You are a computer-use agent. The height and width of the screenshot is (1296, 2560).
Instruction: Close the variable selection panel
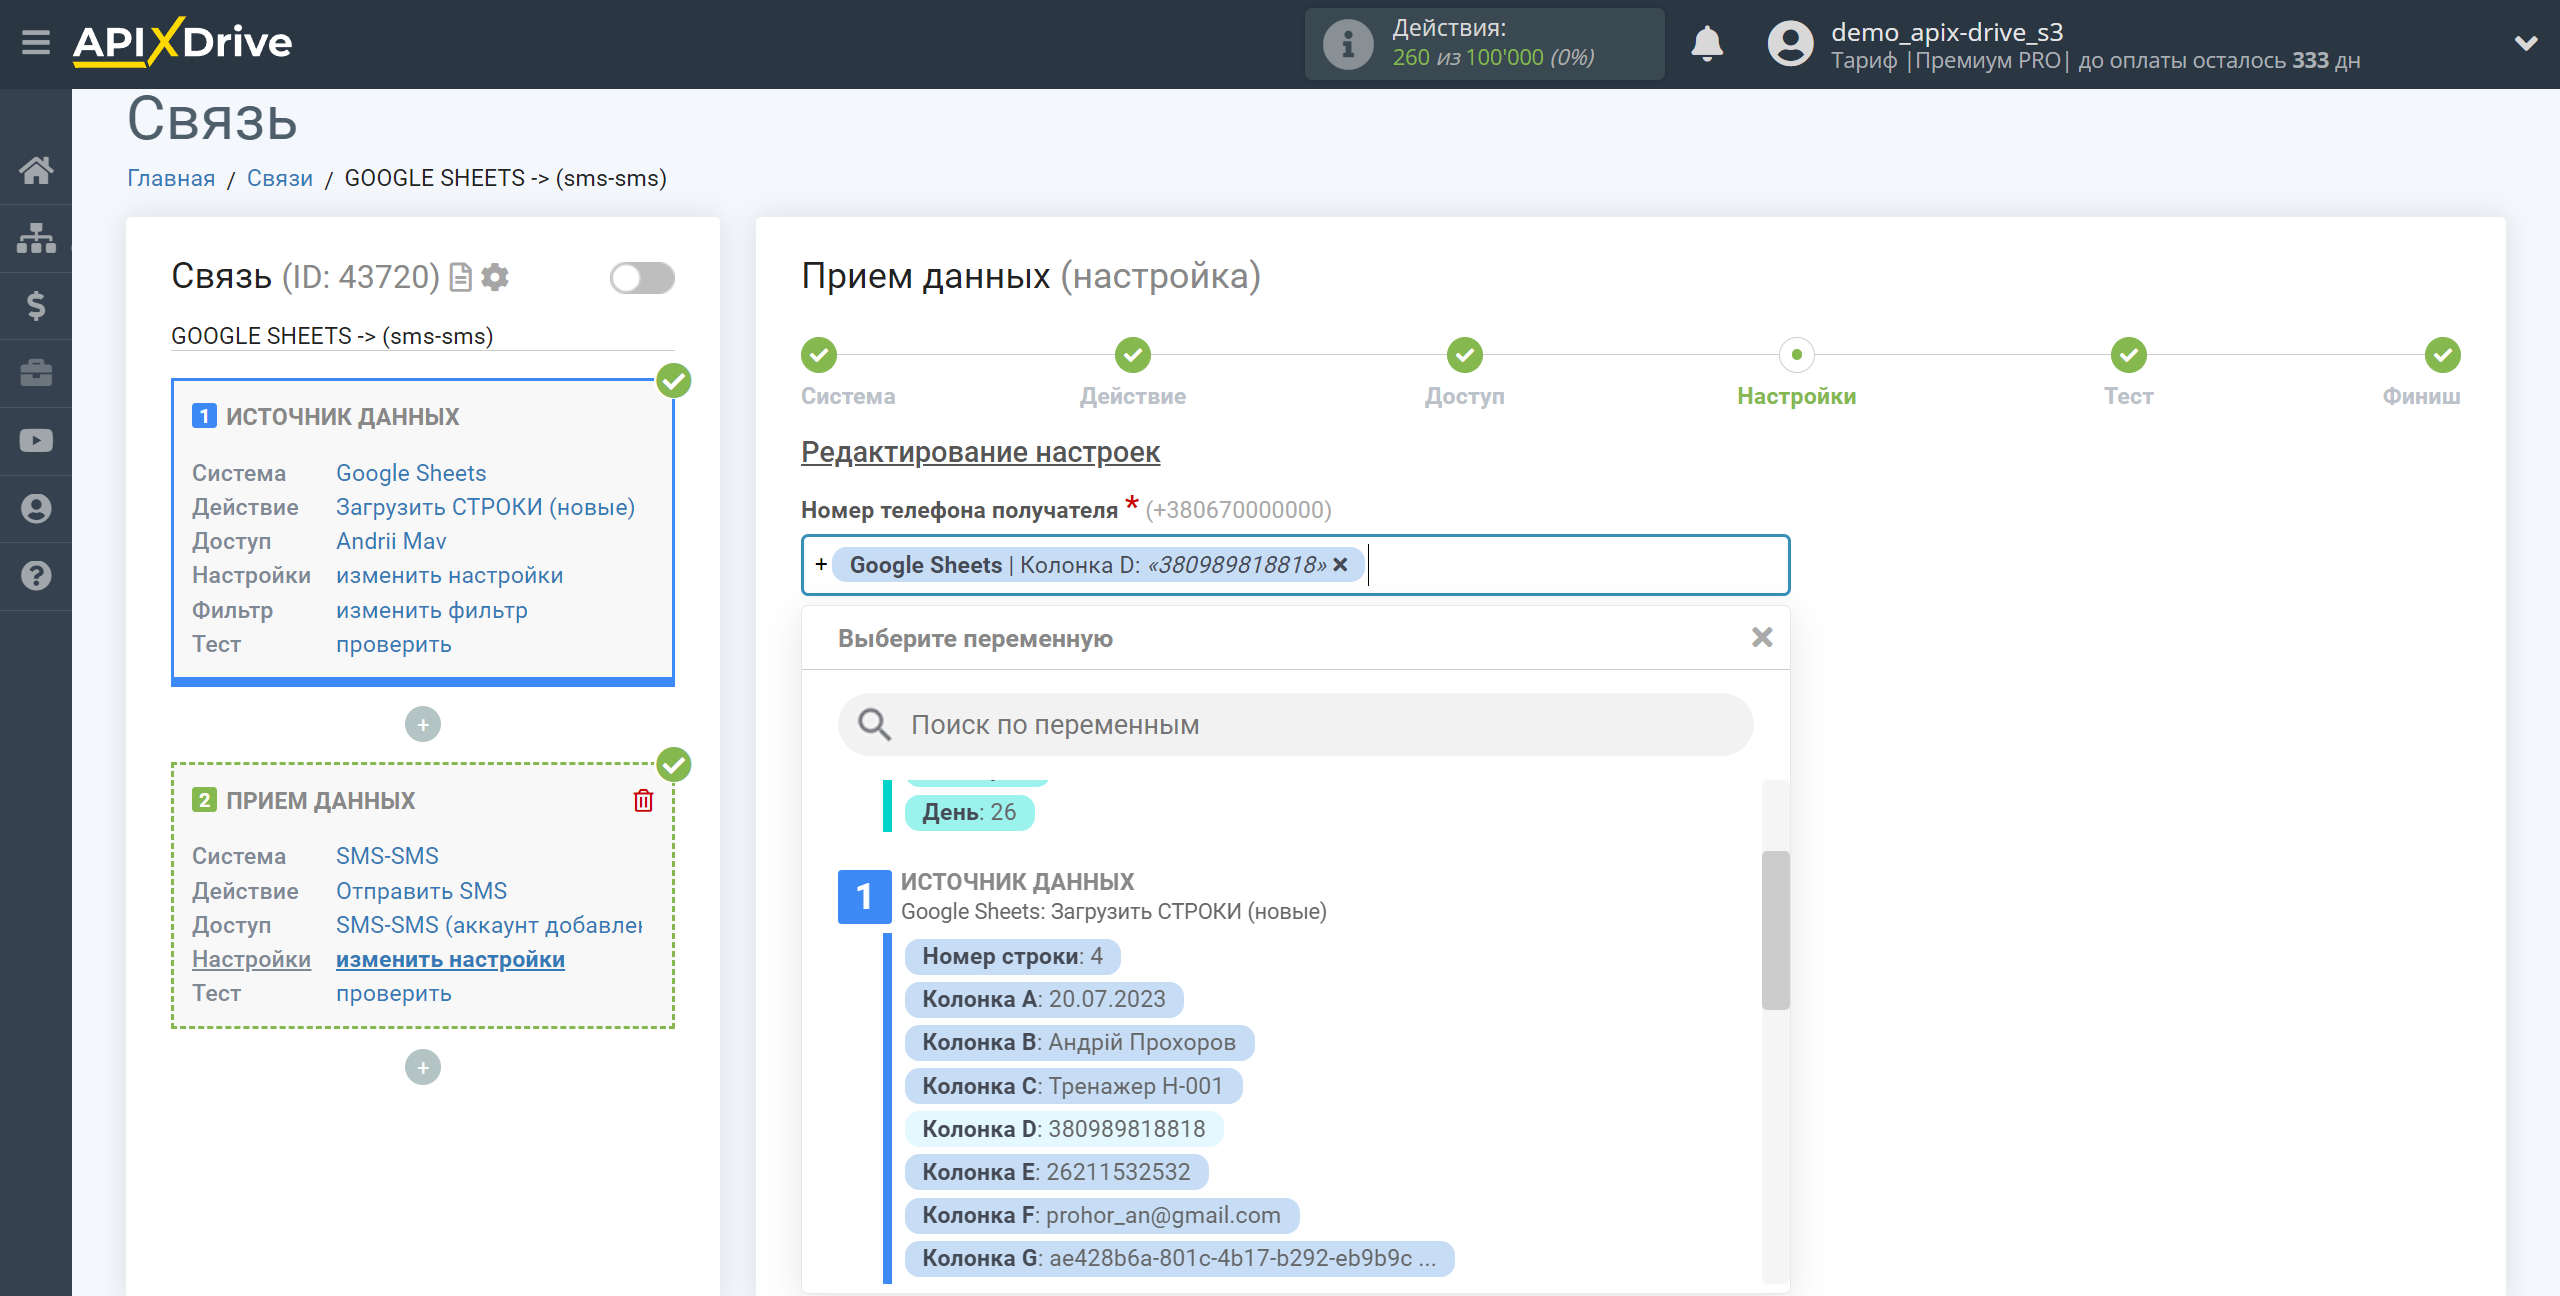click(x=1762, y=638)
